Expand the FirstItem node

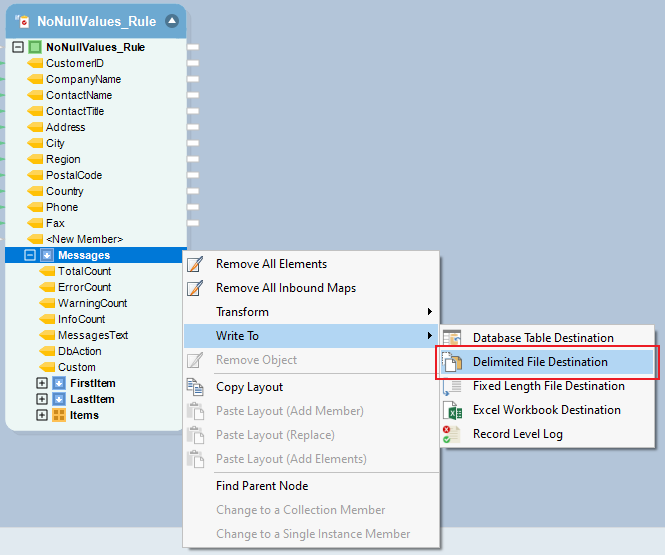click(42, 383)
